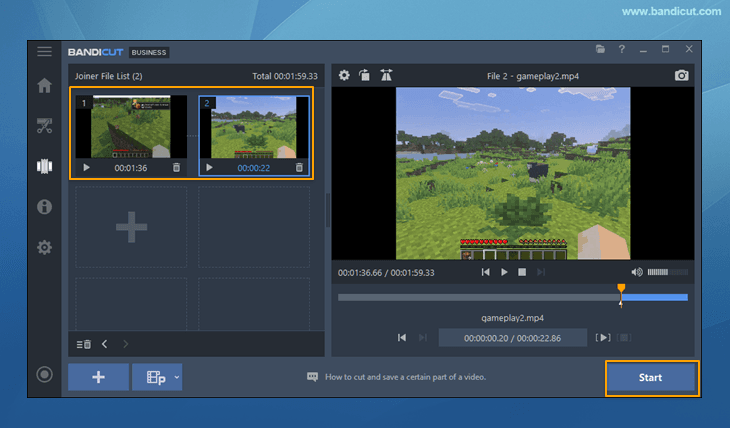
Task: Click the BANDICUT logo
Action: [95, 52]
